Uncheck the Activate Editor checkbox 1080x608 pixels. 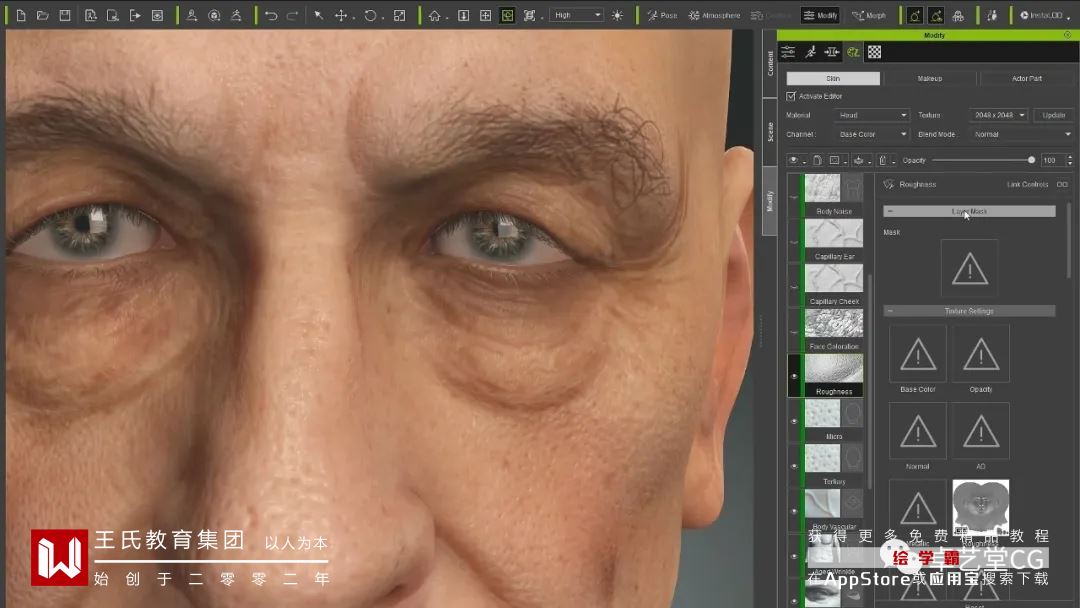point(791,96)
